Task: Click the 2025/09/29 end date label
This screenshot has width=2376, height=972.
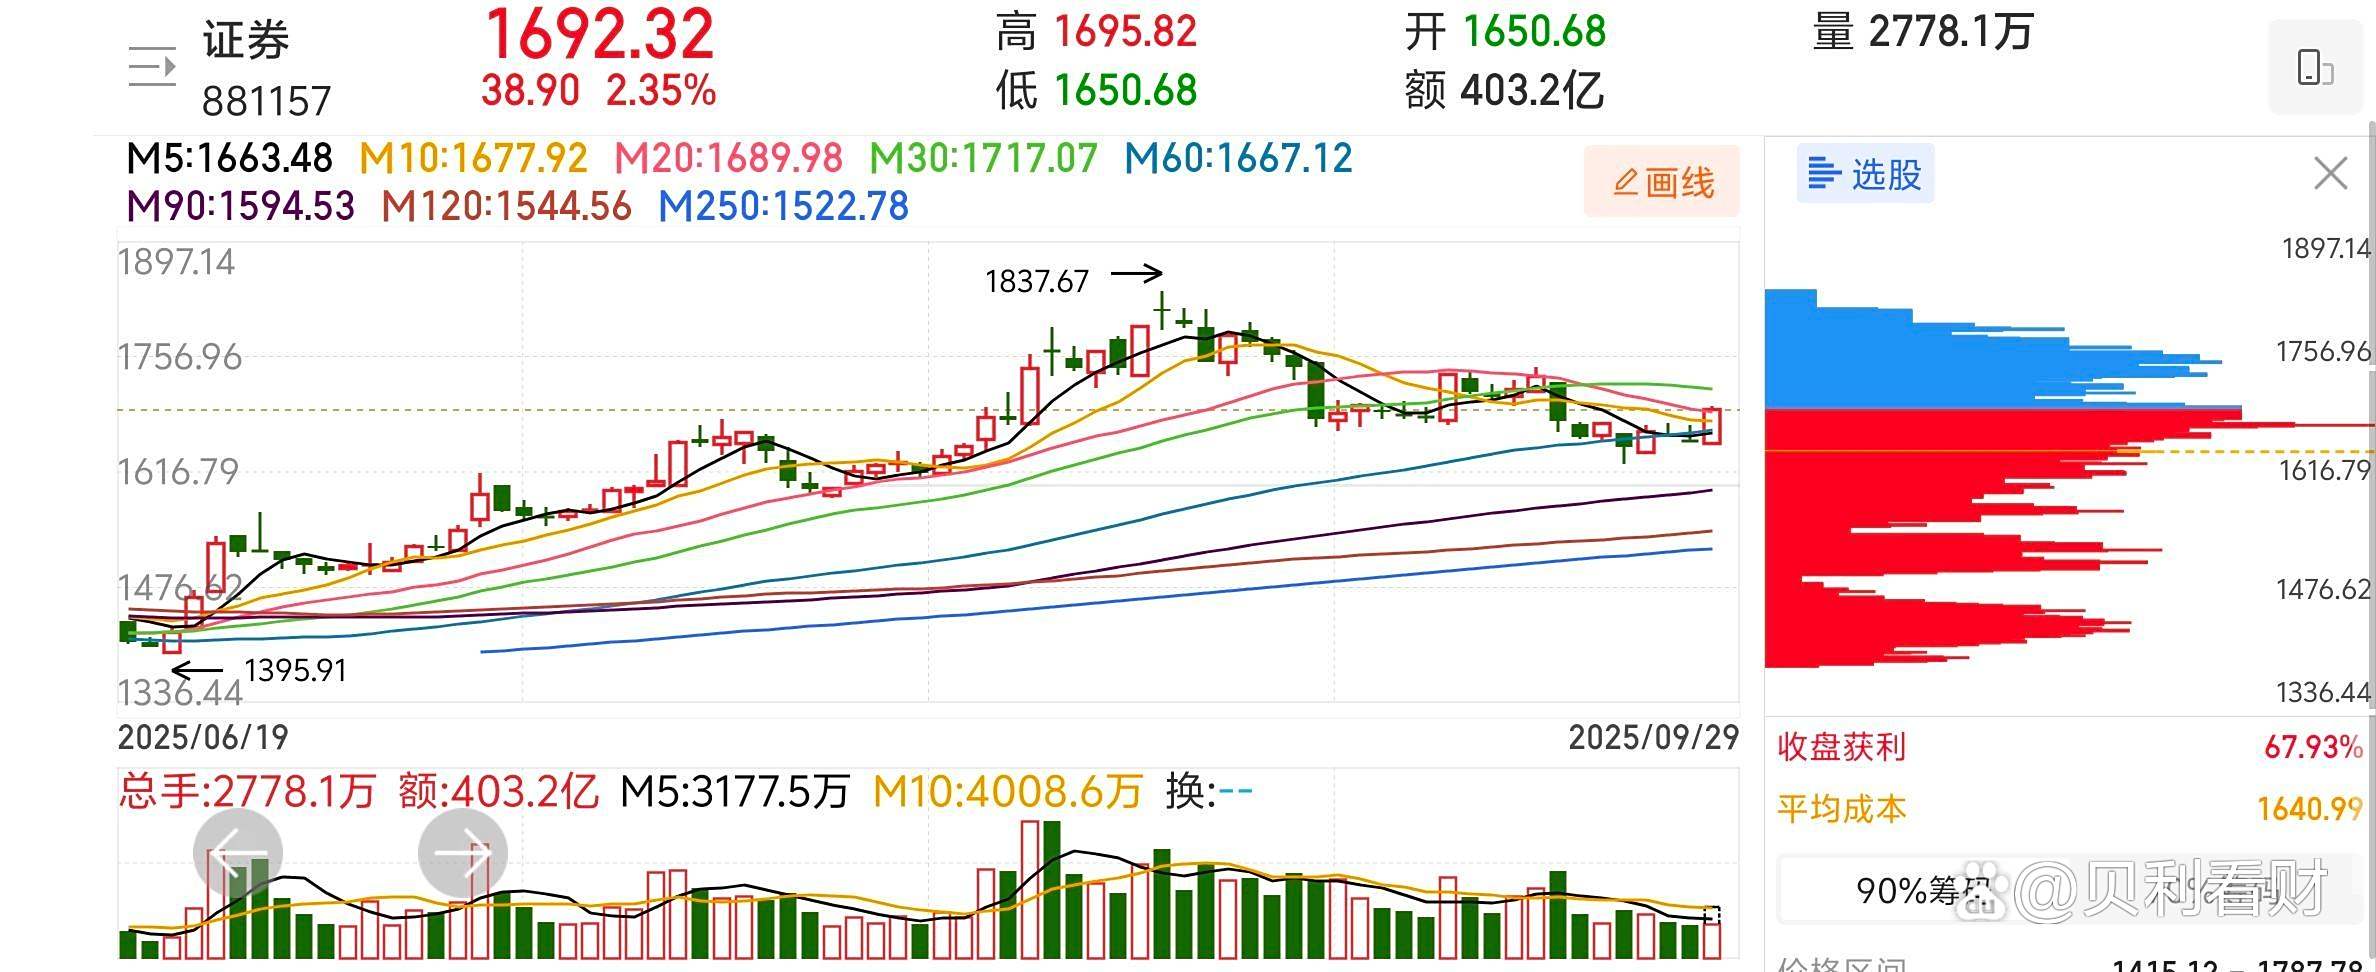Action: (1653, 737)
